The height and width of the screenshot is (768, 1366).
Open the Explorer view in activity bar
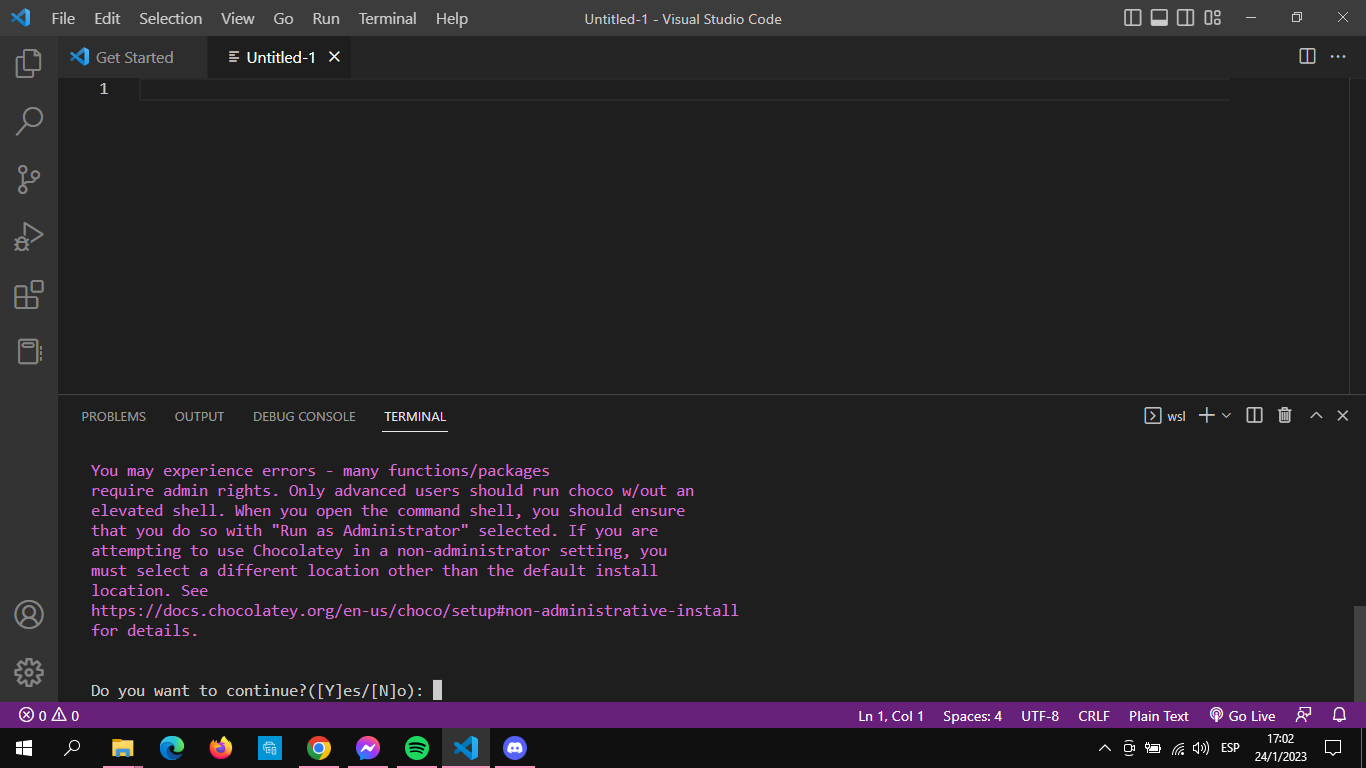pos(29,63)
